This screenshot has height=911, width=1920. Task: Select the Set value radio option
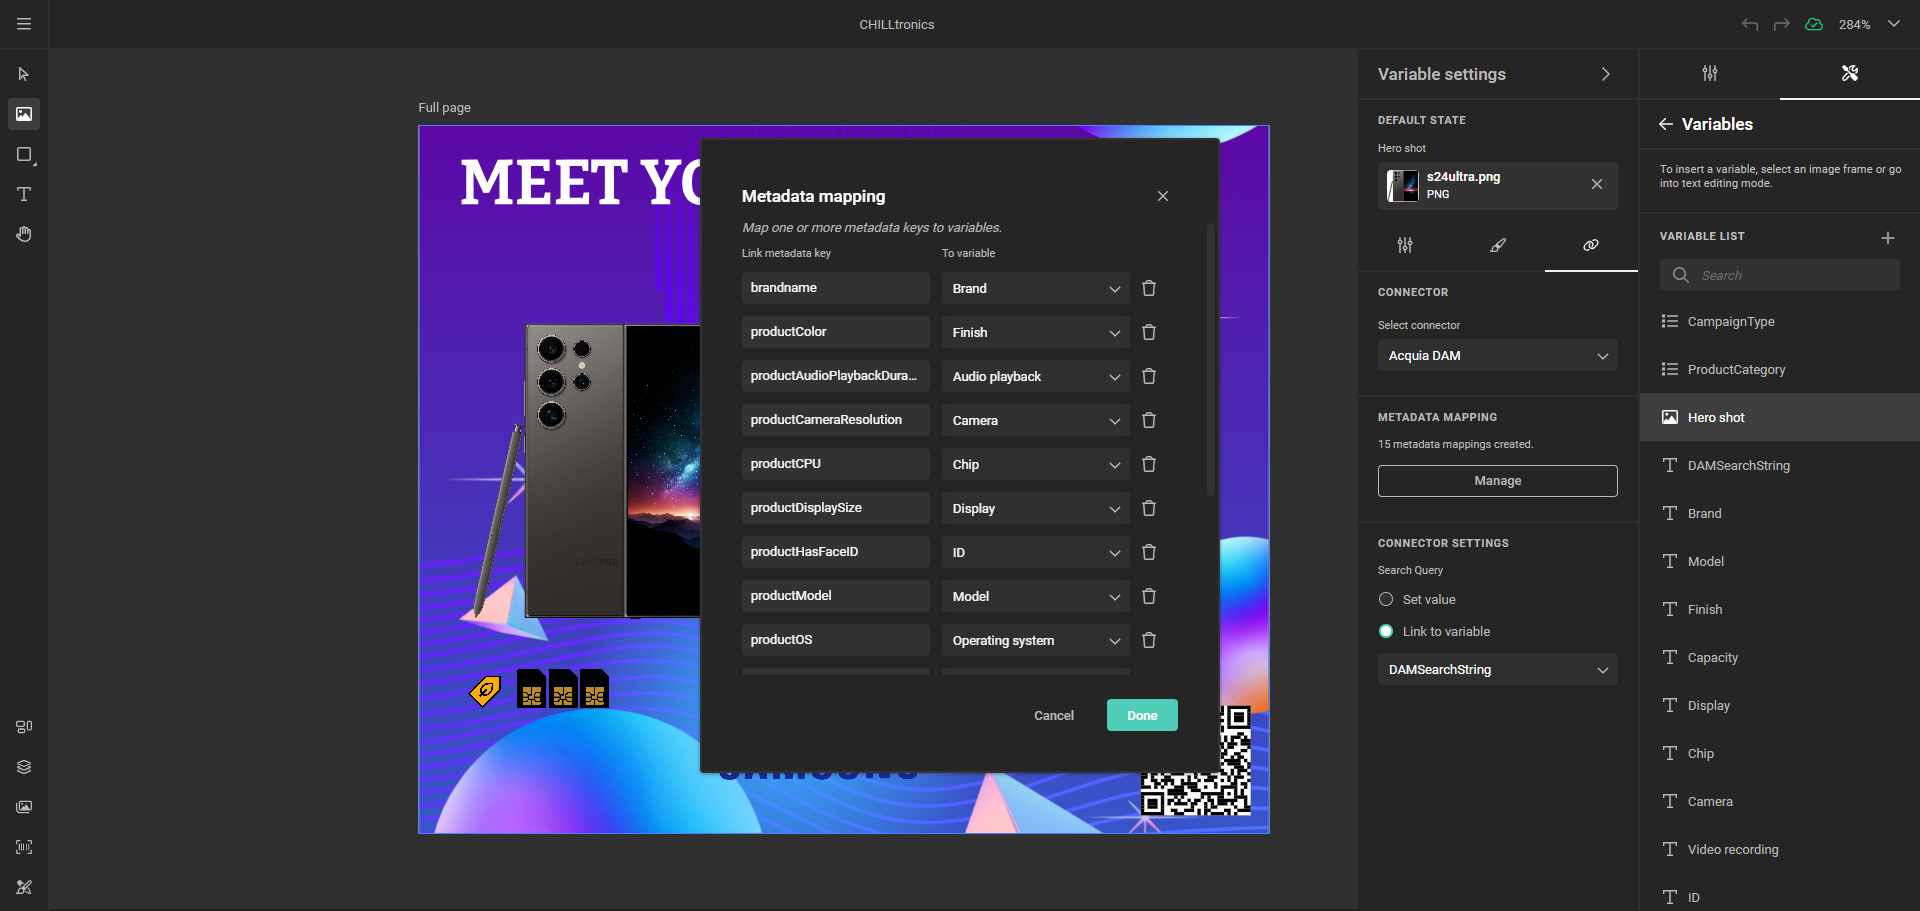pos(1386,599)
